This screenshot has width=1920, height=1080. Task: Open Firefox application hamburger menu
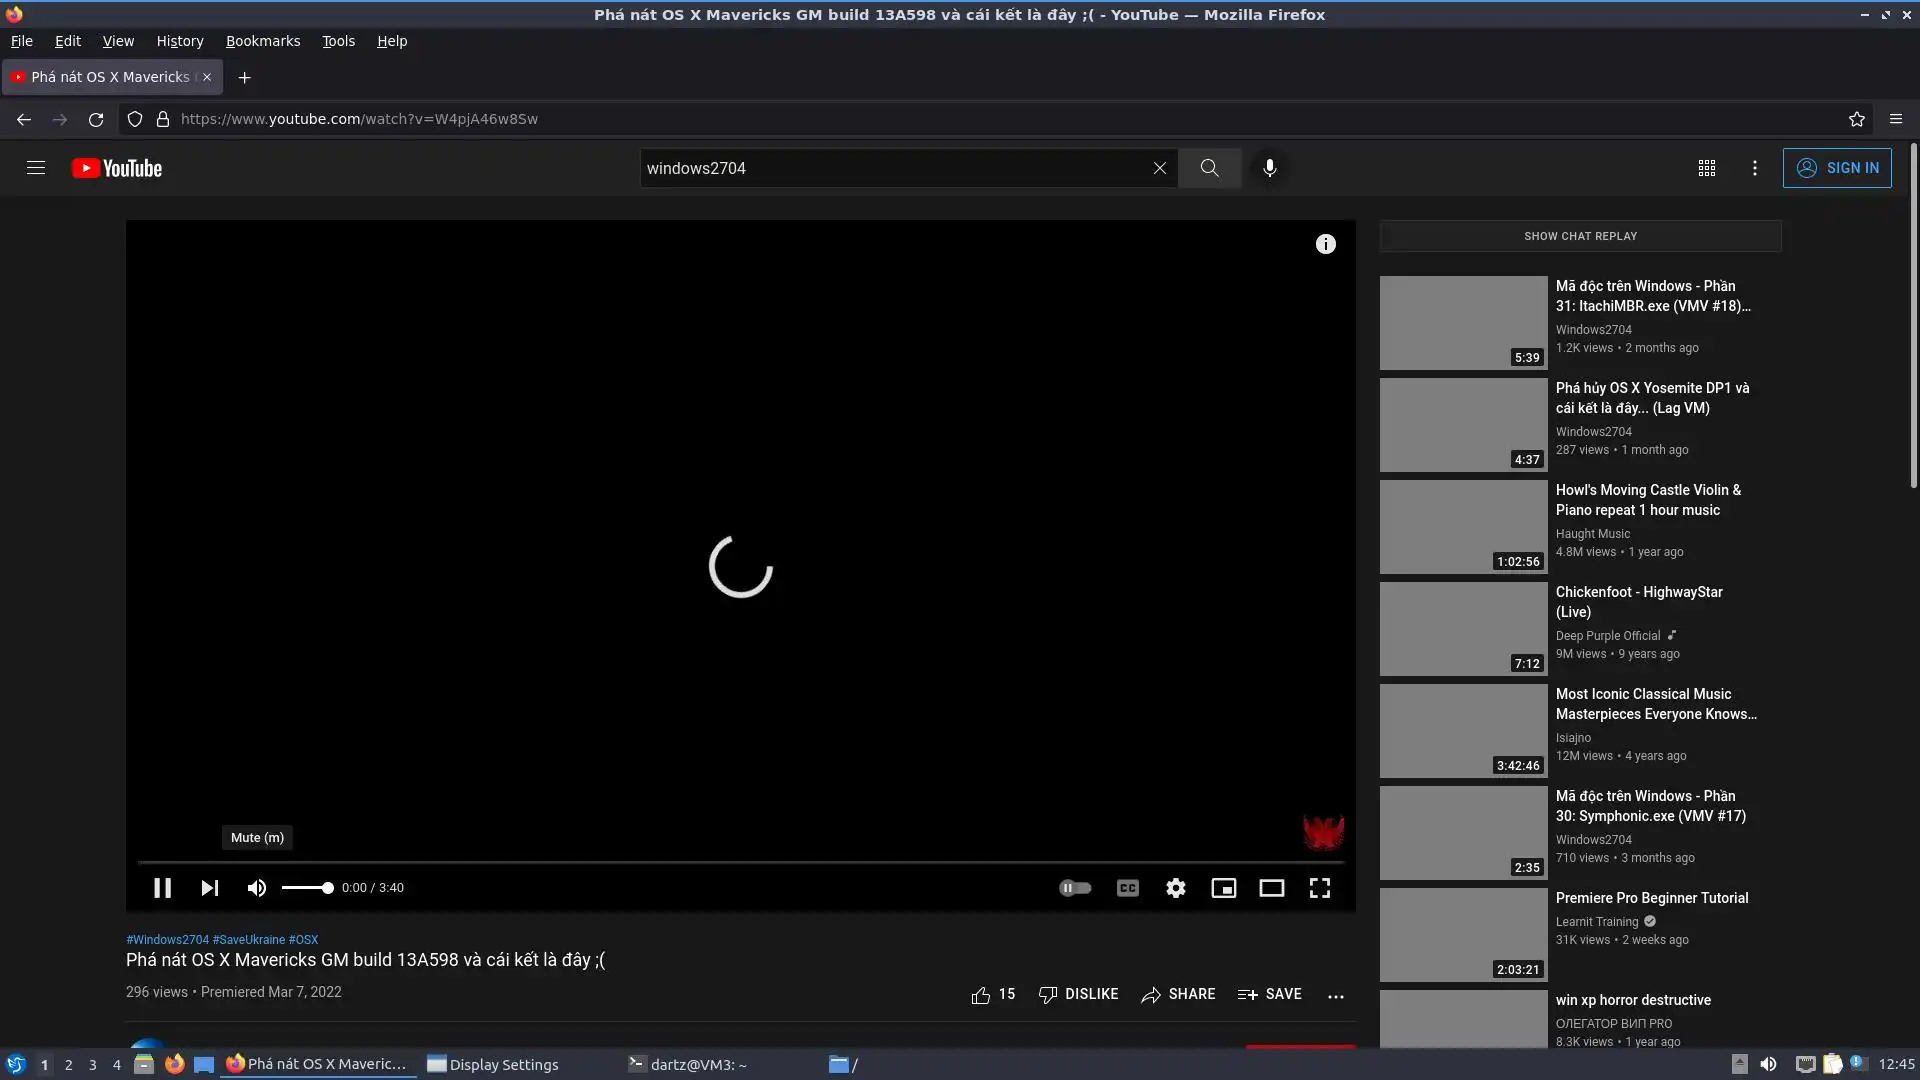click(1896, 119)
